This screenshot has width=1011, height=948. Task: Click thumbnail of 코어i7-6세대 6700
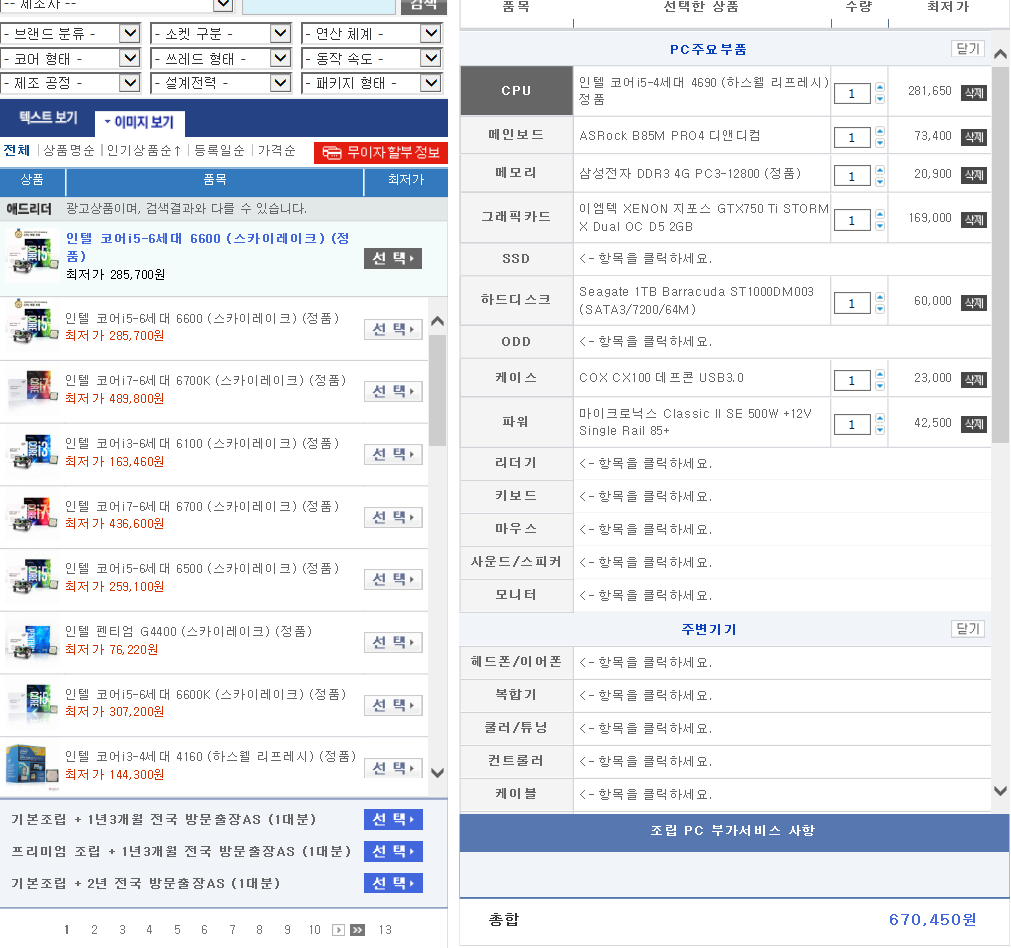click(32, 515)
